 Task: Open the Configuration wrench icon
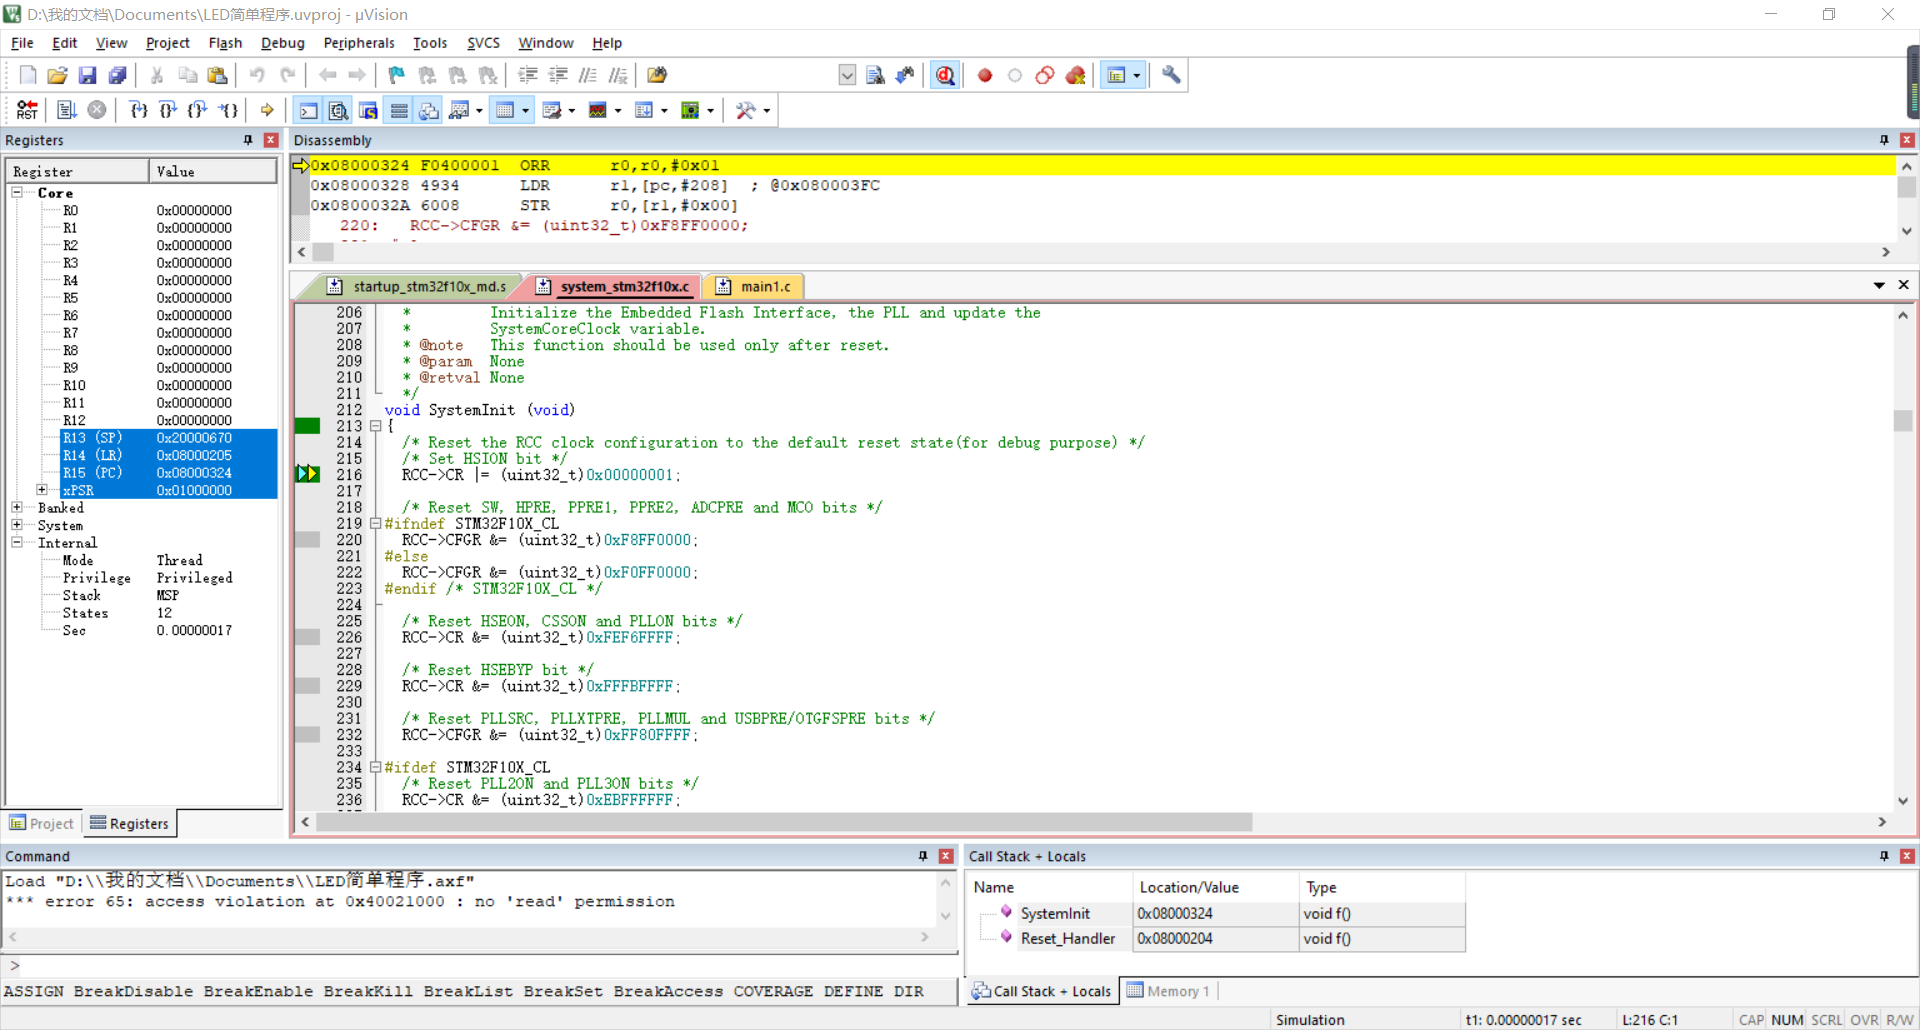1171,75
